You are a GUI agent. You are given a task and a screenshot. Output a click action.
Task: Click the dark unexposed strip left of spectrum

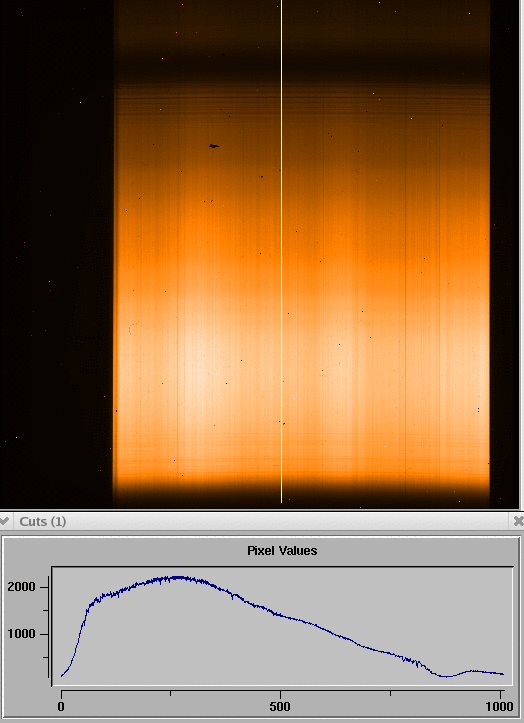(x=56, y=254)
